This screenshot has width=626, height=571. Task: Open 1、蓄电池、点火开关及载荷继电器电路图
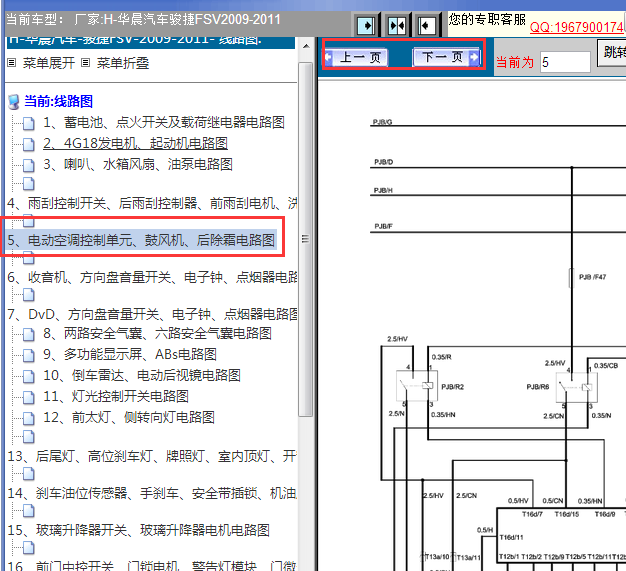[x=164, y=122]
